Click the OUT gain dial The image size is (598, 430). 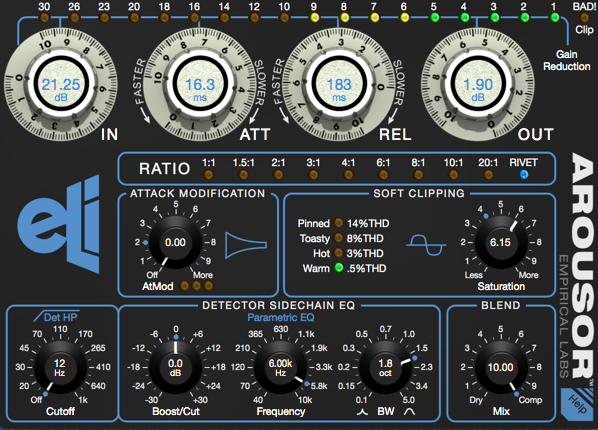tap(478, 84)
